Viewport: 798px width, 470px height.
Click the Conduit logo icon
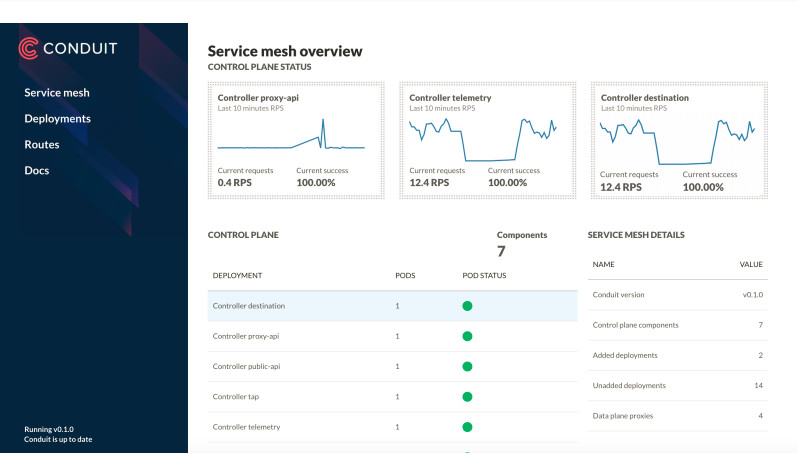30,48
